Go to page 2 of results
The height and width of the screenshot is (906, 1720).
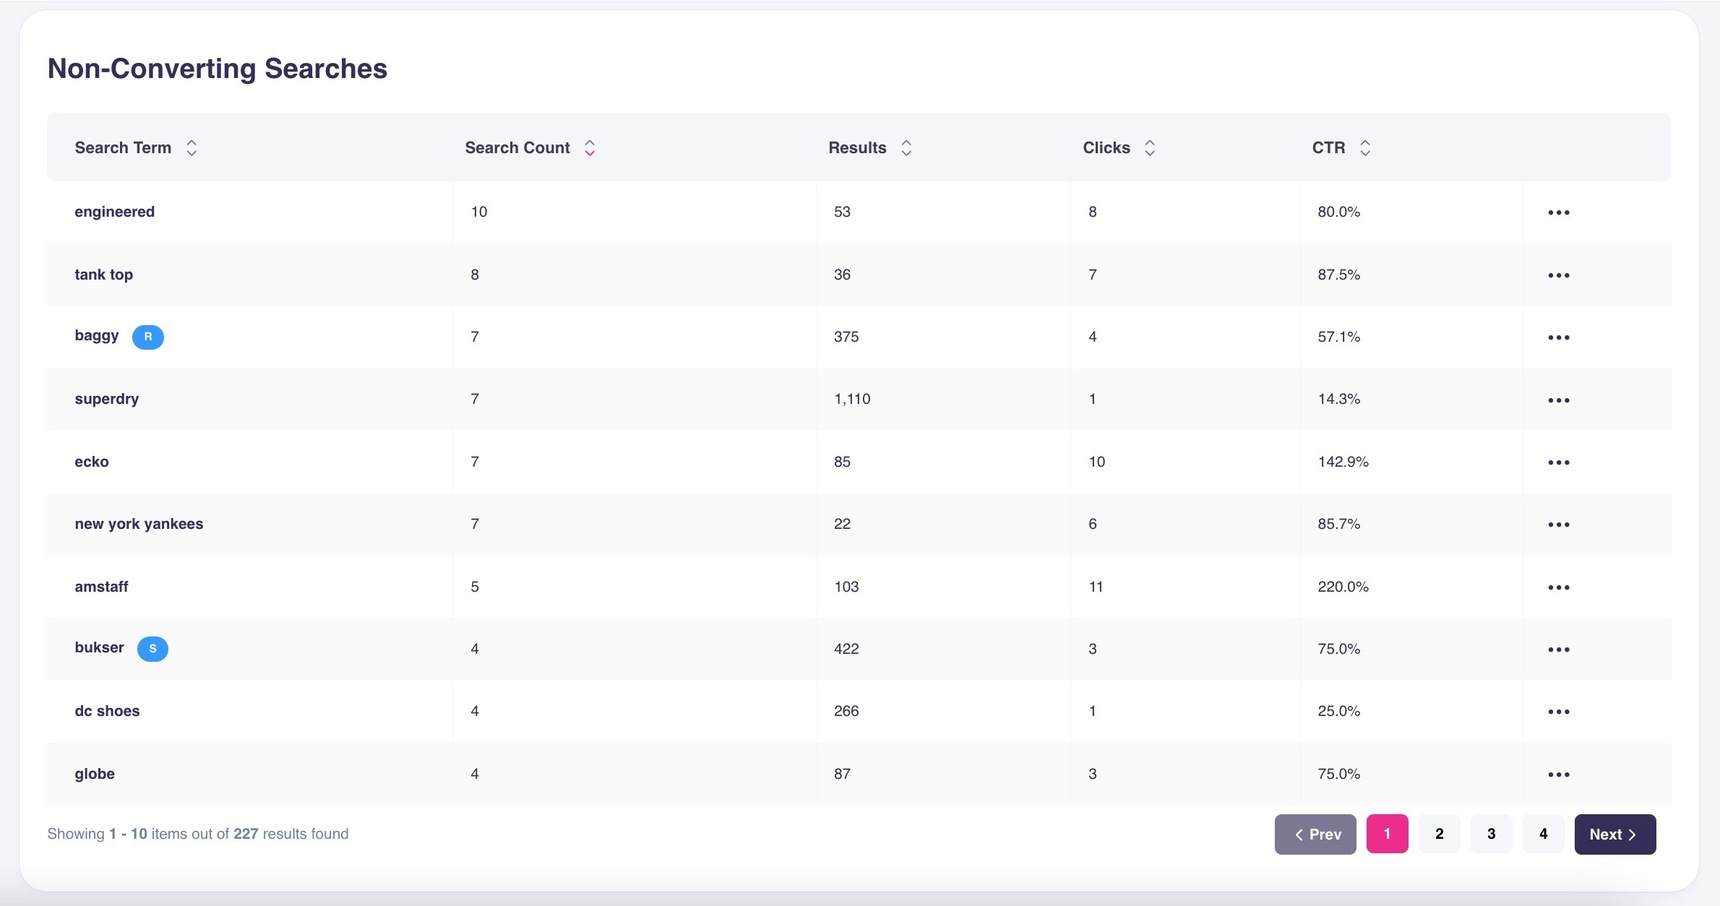[x=1439, y=834]
